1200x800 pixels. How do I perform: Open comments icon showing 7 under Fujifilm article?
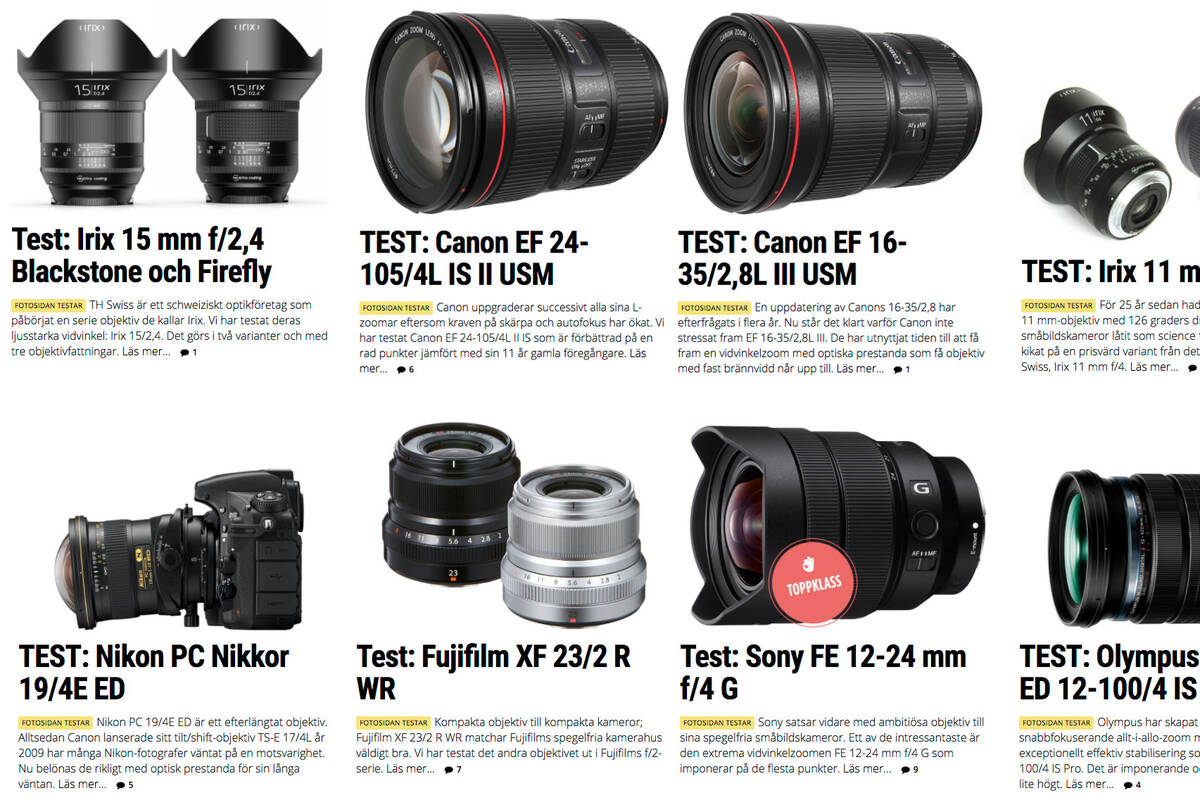click(453, 770)
